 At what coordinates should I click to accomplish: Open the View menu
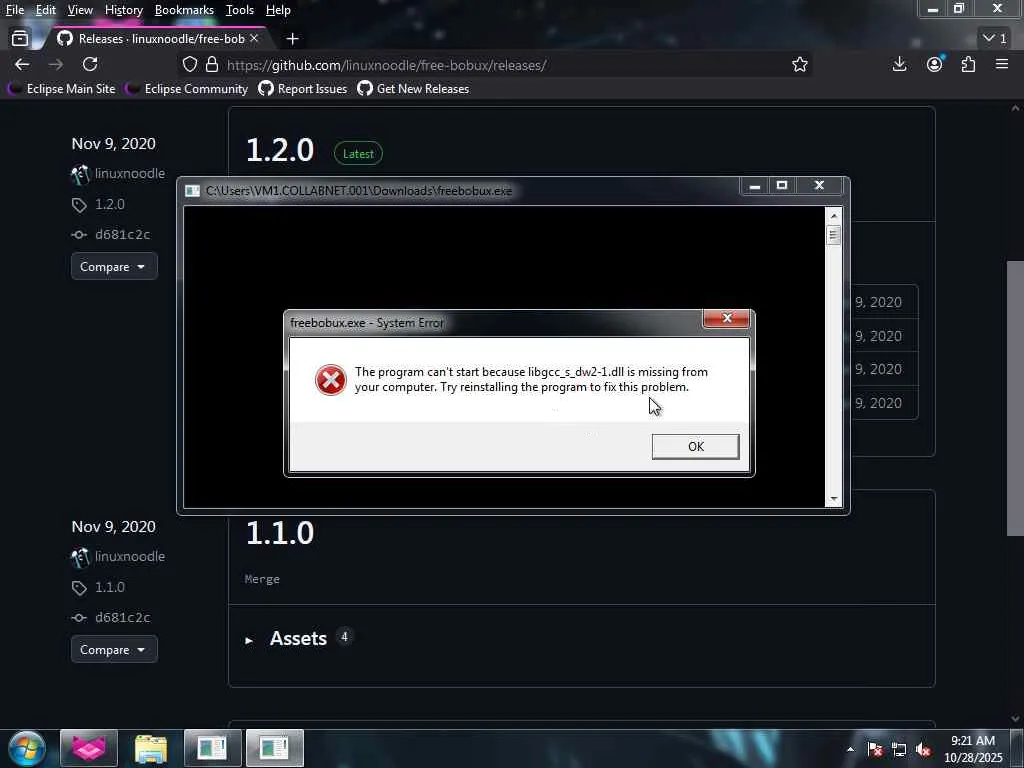(80, 10)
